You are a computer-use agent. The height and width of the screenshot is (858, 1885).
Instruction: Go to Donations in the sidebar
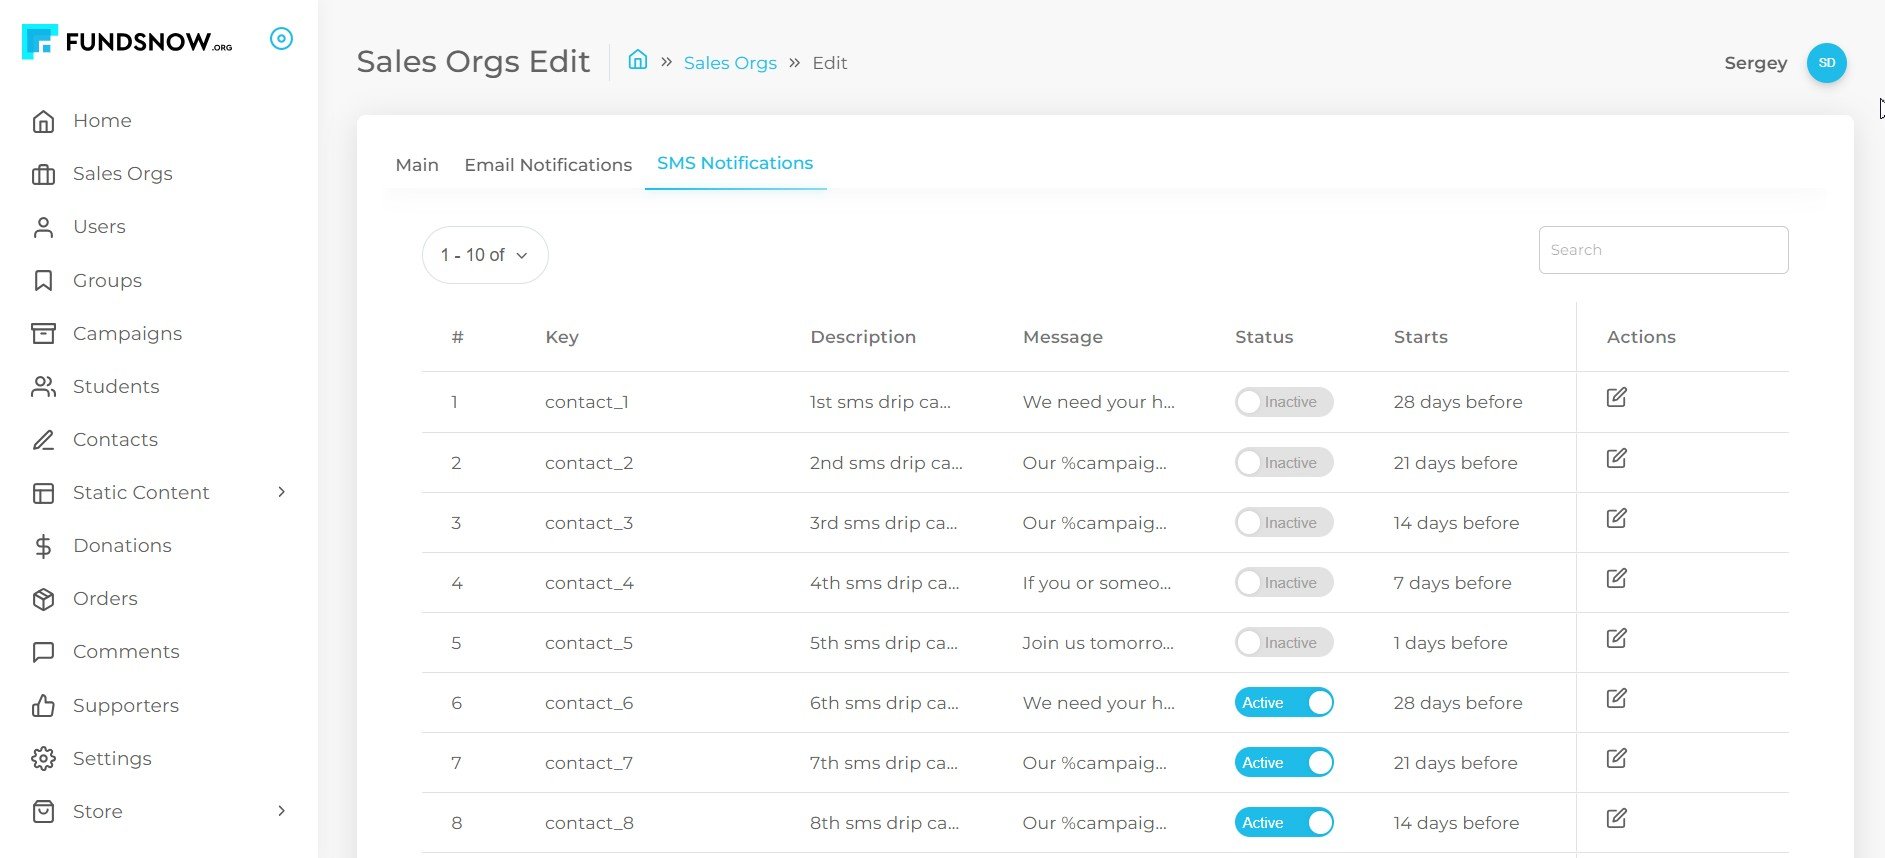122,546
